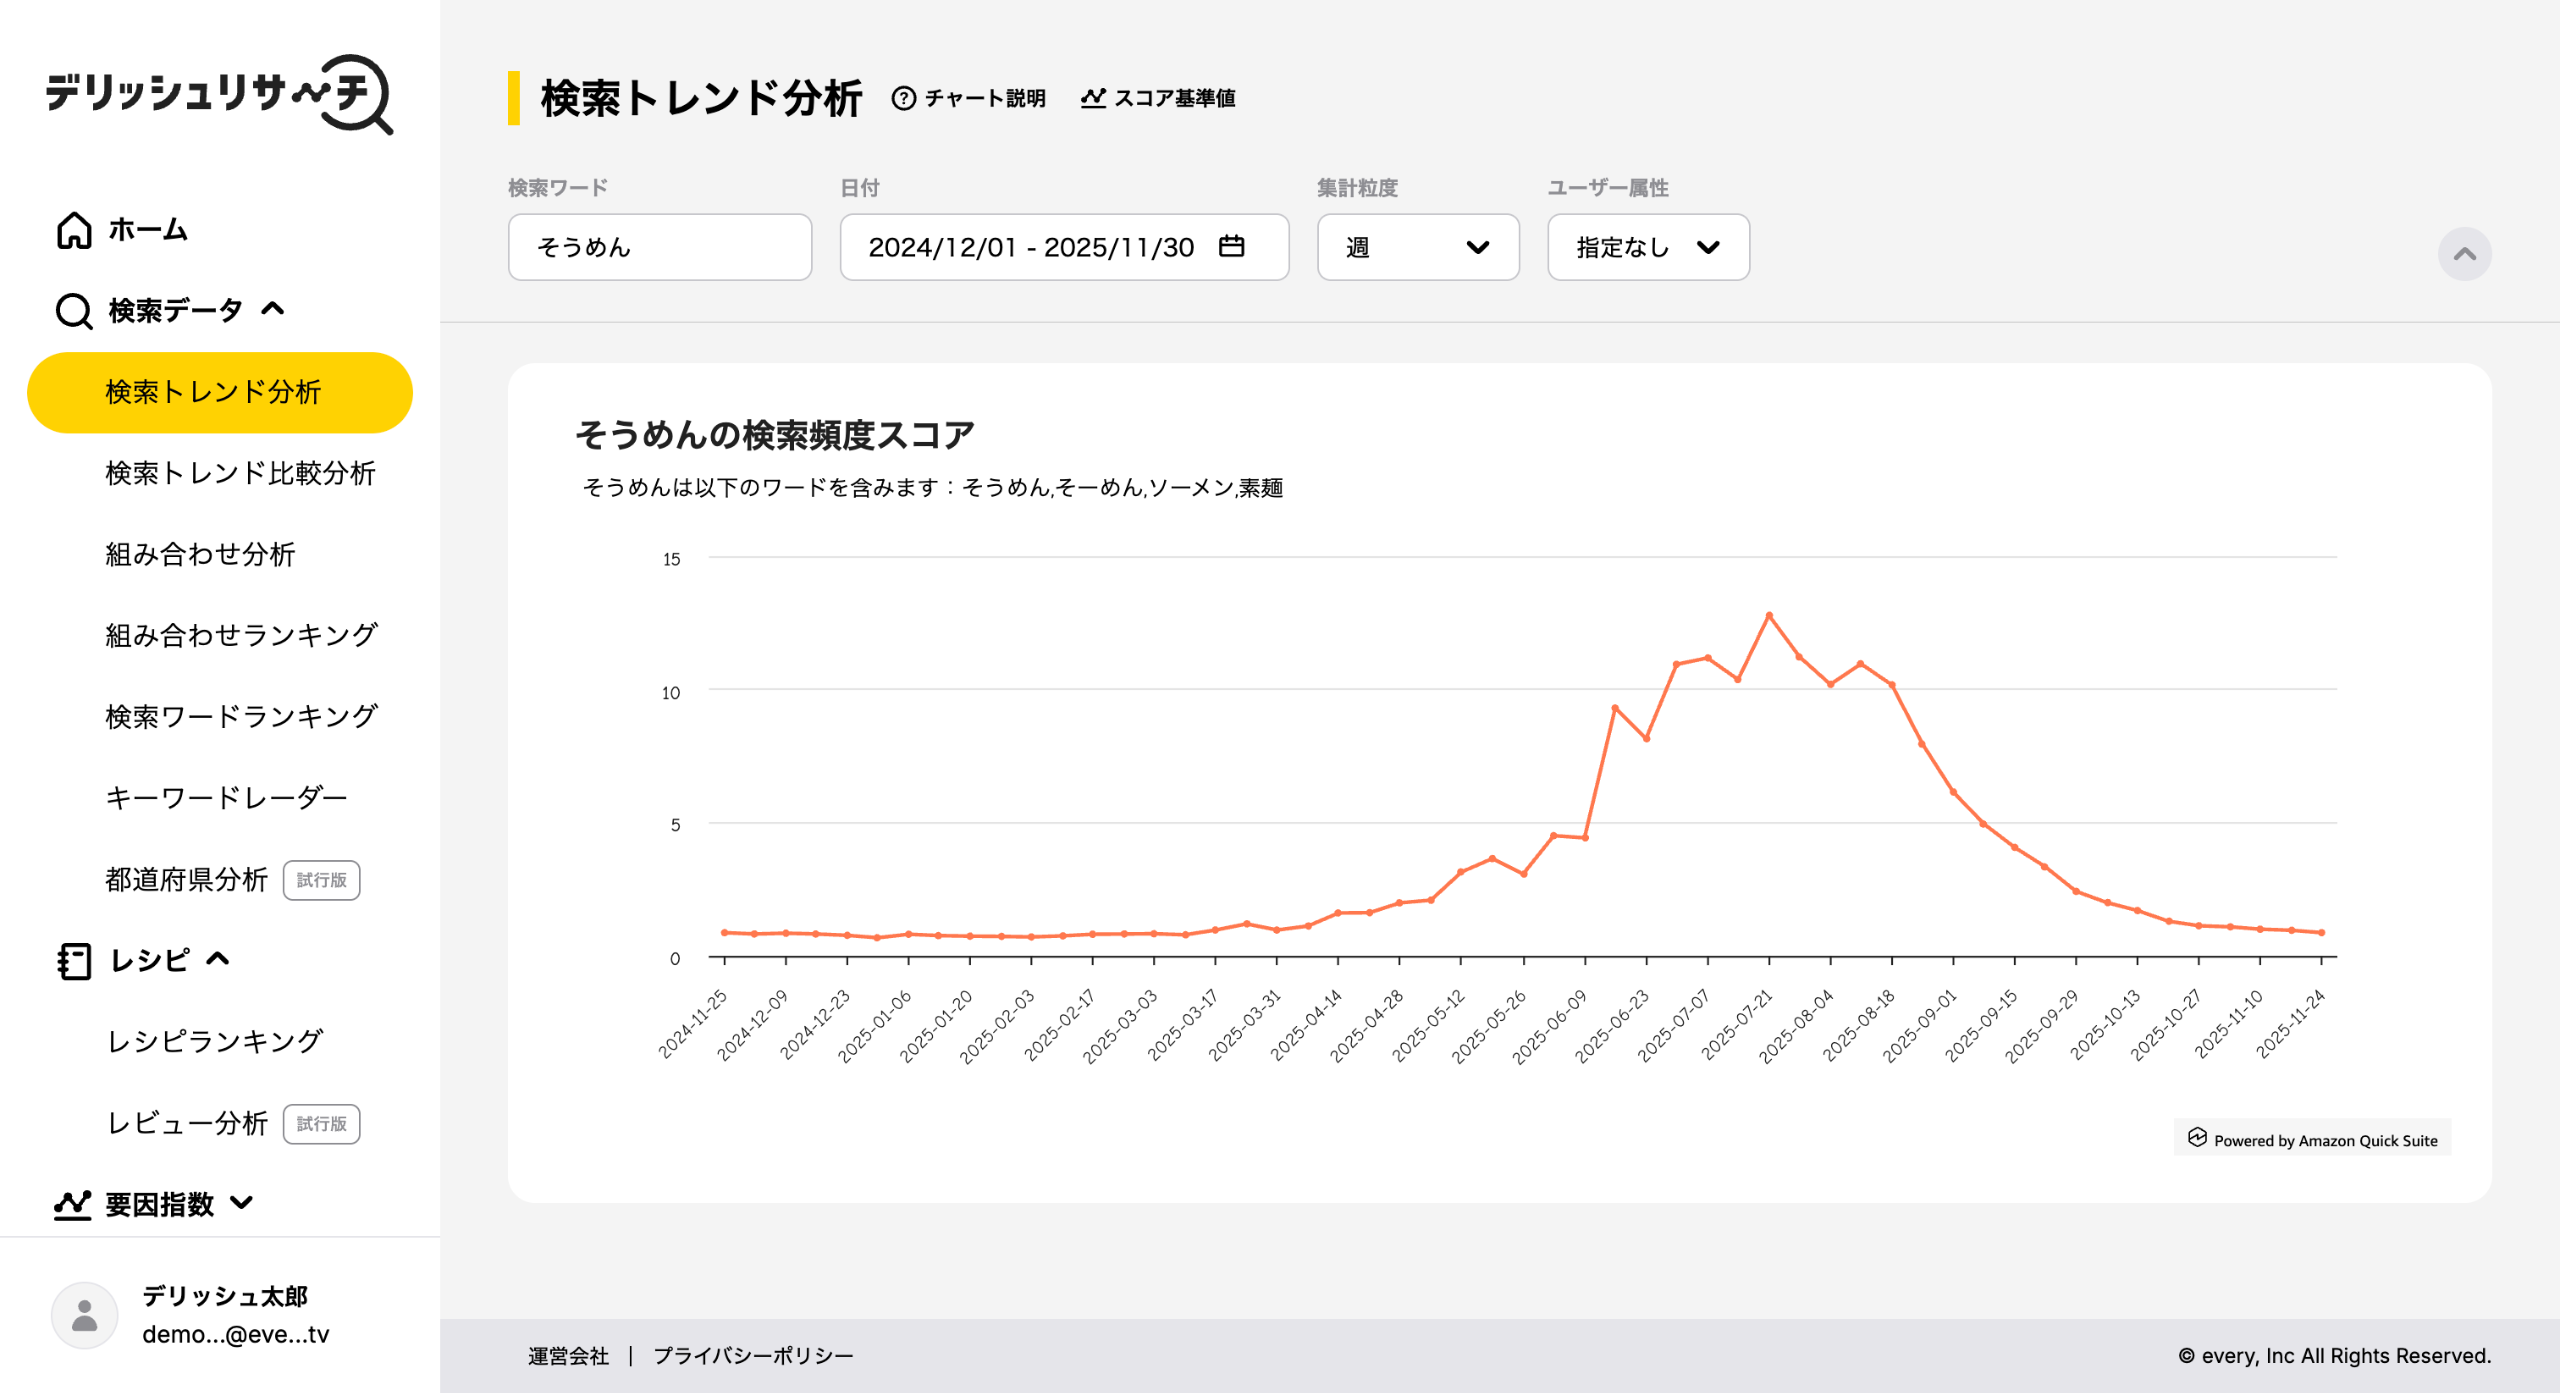Collapse the filter panel with up chevron

point(2464,254)
